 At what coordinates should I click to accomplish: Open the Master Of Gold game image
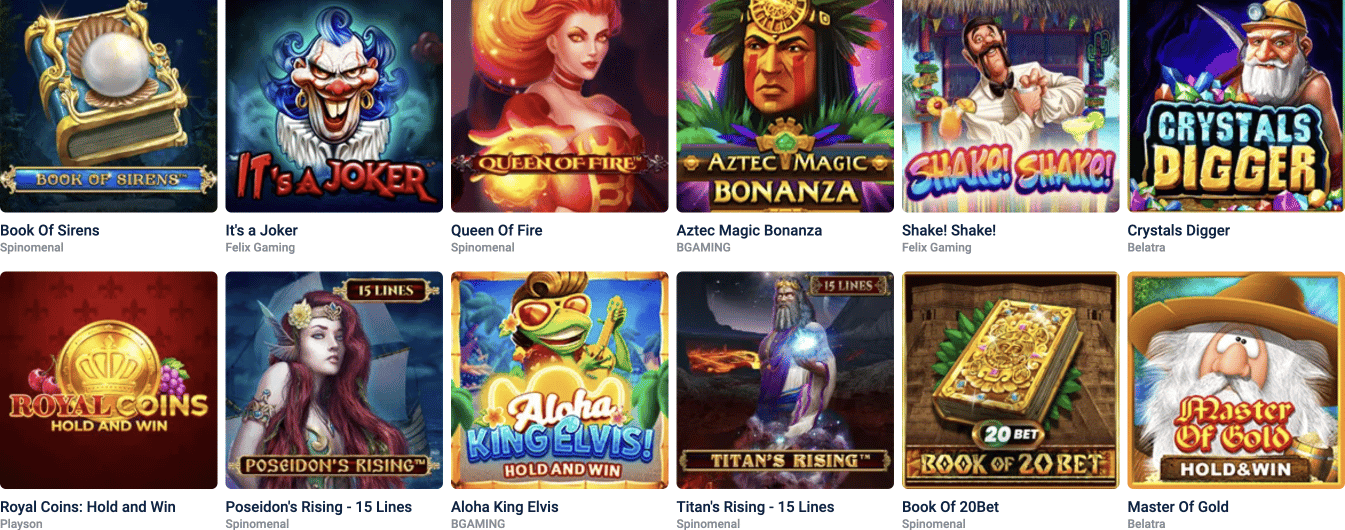[x=1236, y=380]
